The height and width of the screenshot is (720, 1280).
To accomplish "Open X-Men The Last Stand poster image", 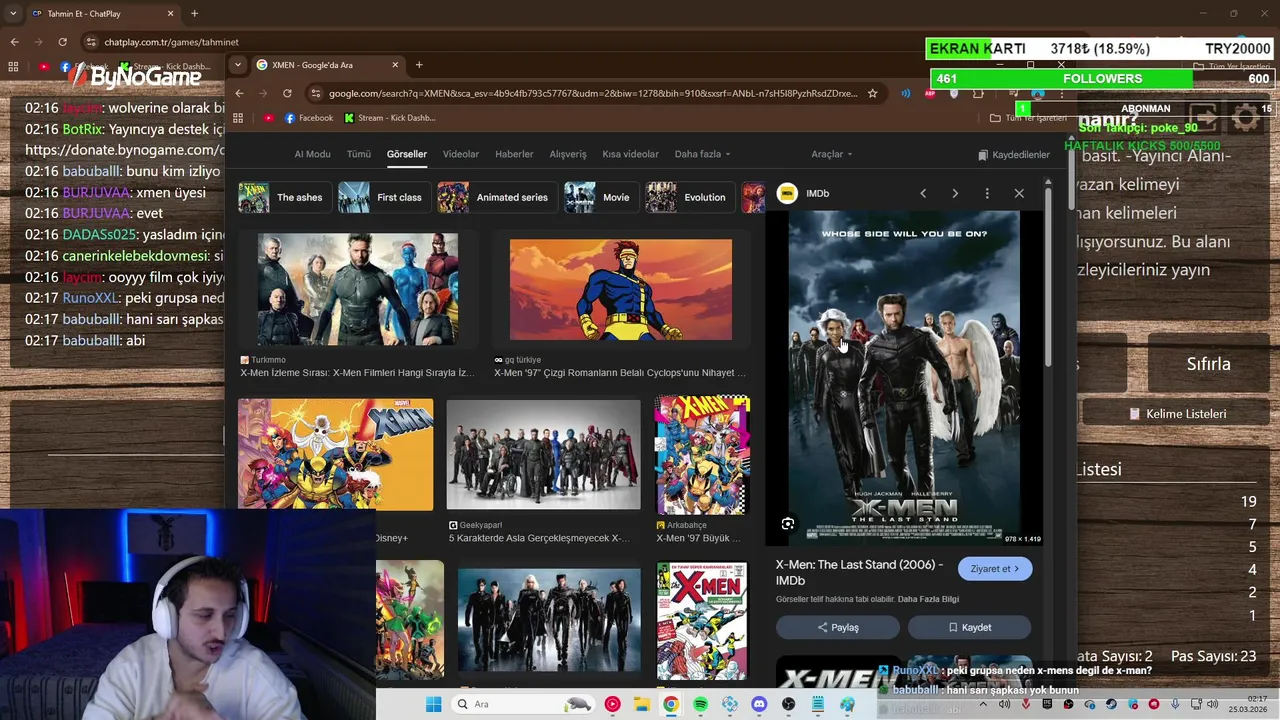I will point(904,377).
